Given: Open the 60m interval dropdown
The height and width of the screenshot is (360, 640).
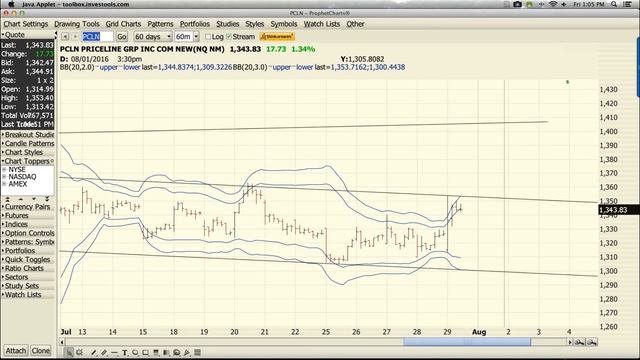Looking at the screenshot, I should pyautogui.click(x=187, y=37).
